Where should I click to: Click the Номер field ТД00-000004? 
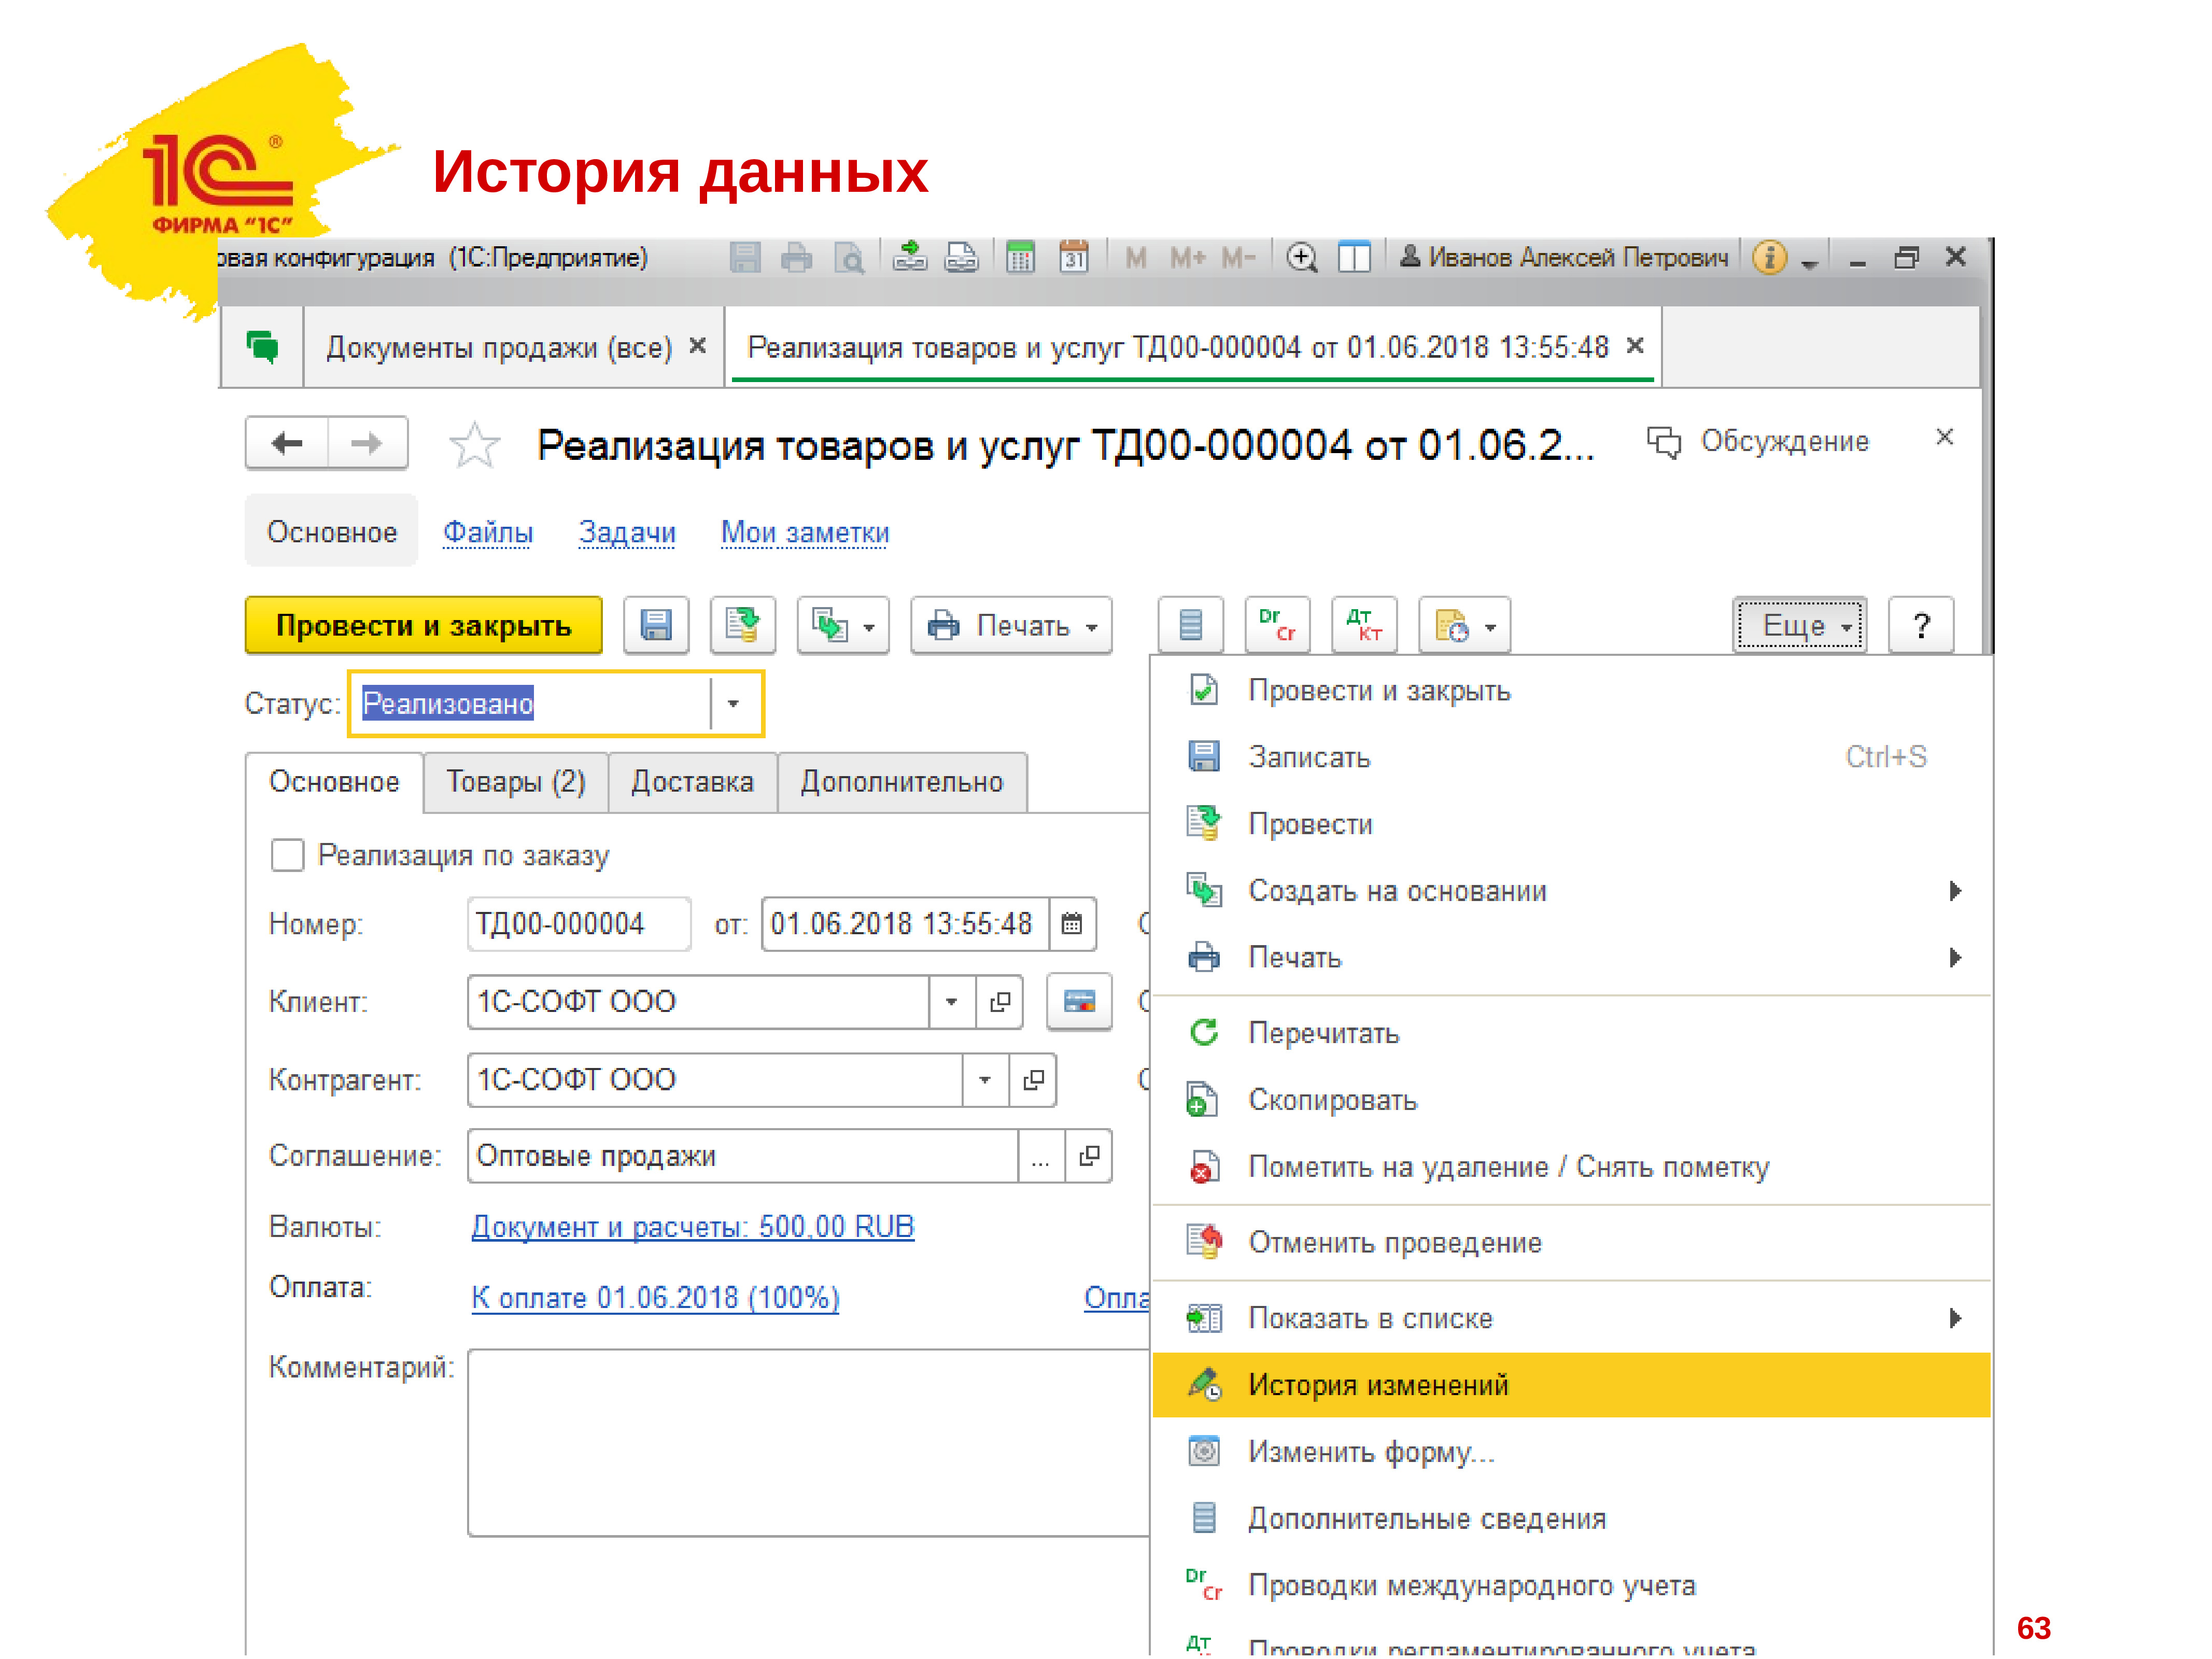point(579,924)
